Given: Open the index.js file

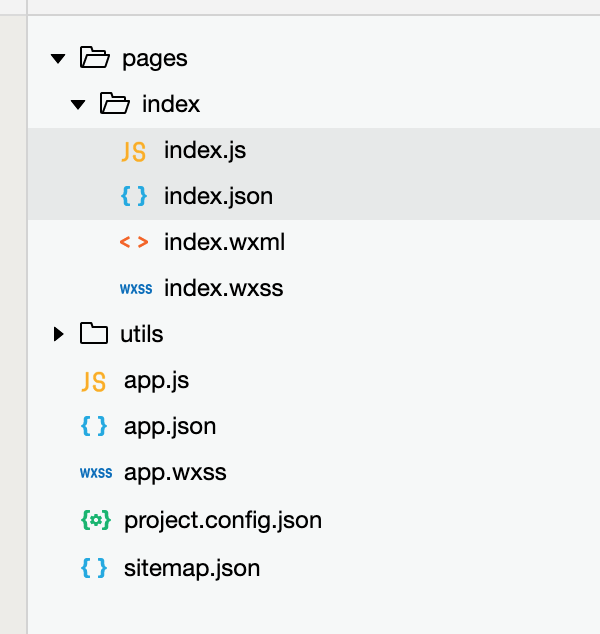Looking at the screenshot, I should pos(314,151).
